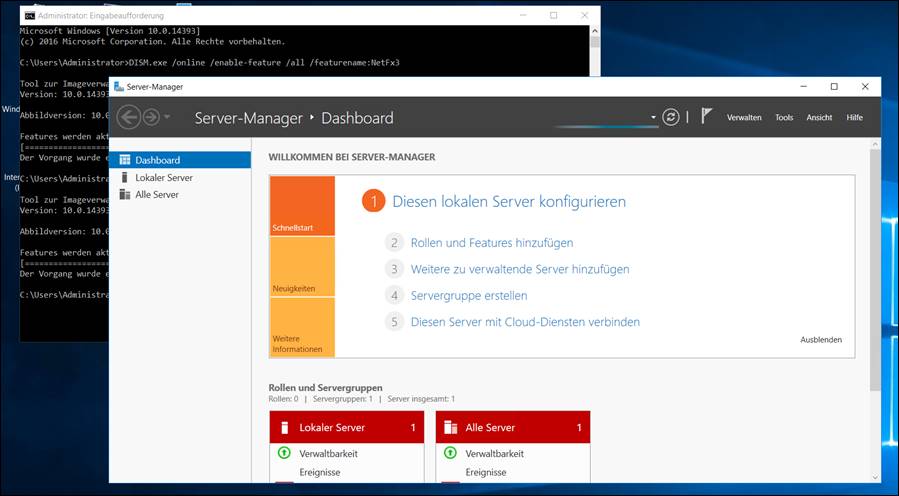This screenshot has width=899, height=496.
Task: Click green Verwaltbarkeit status icon under Lokaler Server
Action: [283, 453]
